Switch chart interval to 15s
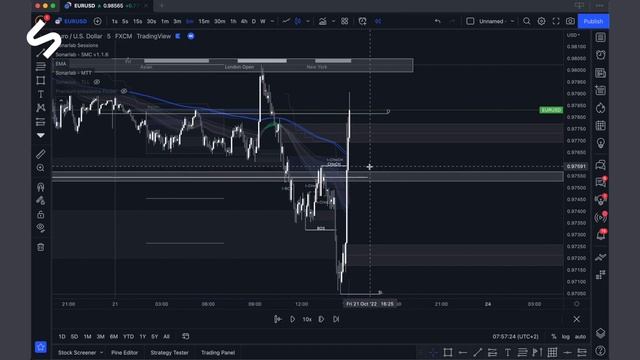 (x=138, y=21)
